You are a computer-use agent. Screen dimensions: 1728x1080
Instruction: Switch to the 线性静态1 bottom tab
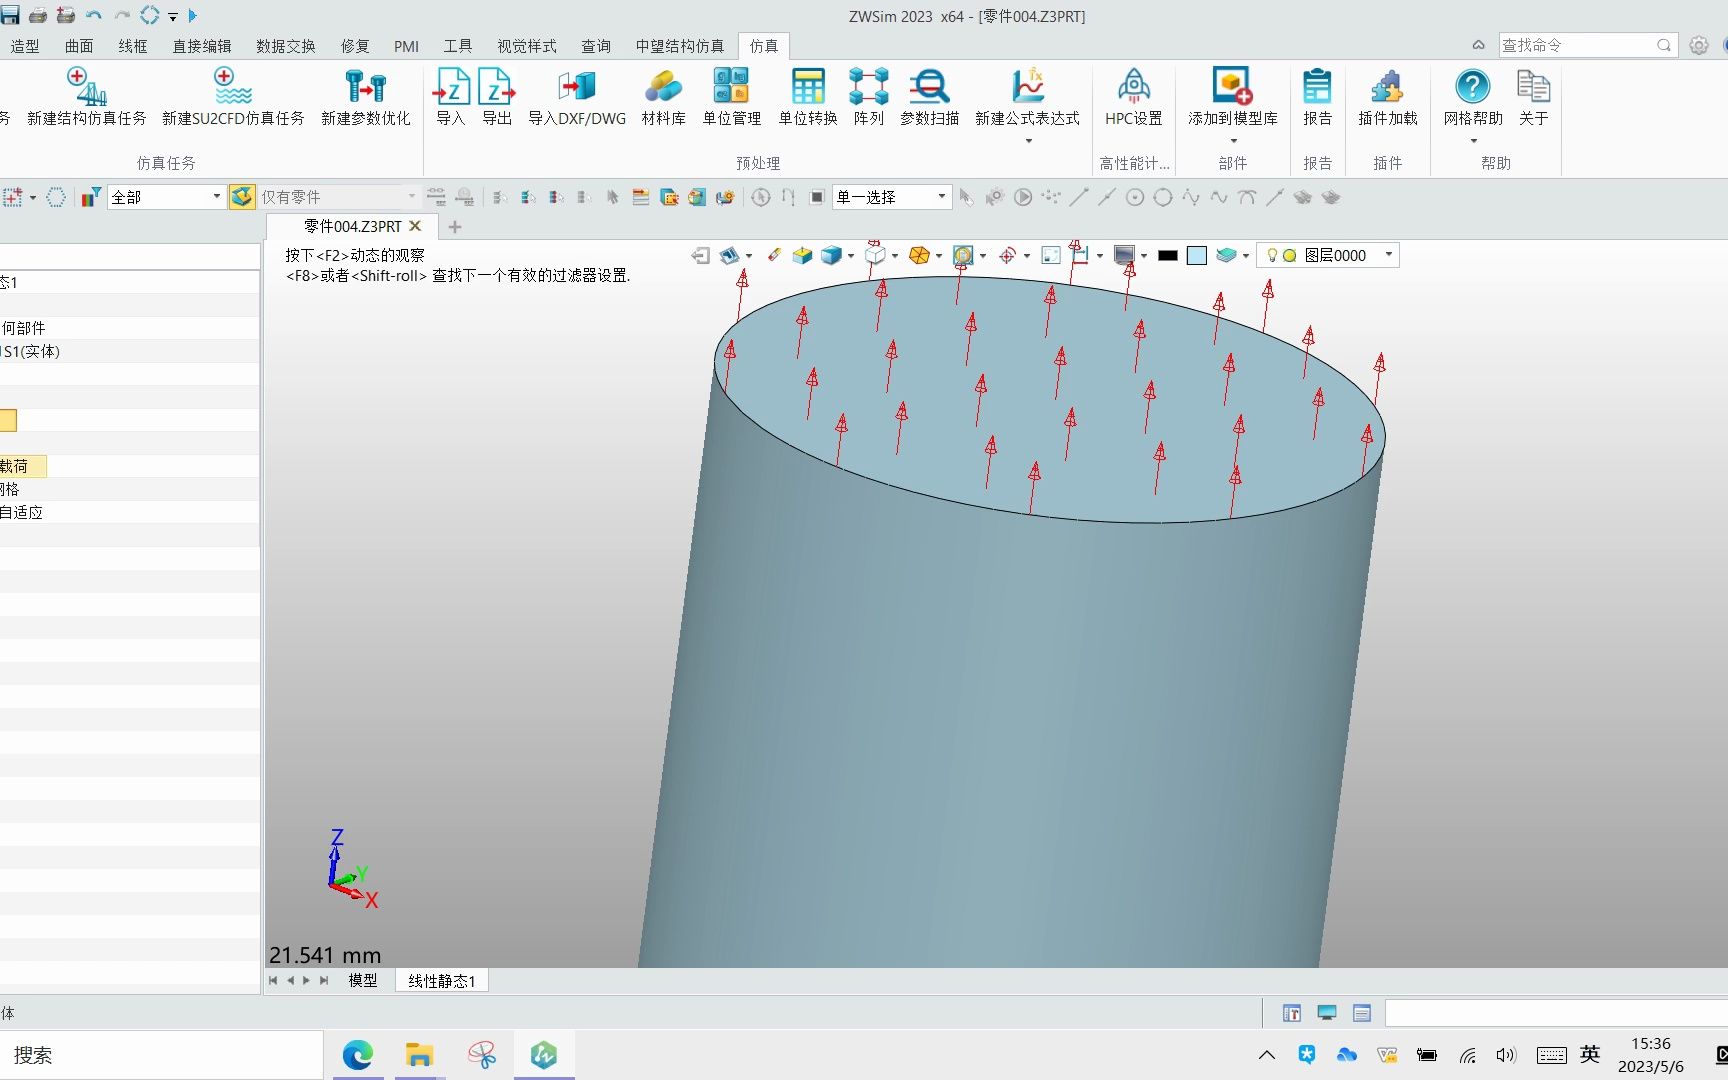tap(441, 981)
